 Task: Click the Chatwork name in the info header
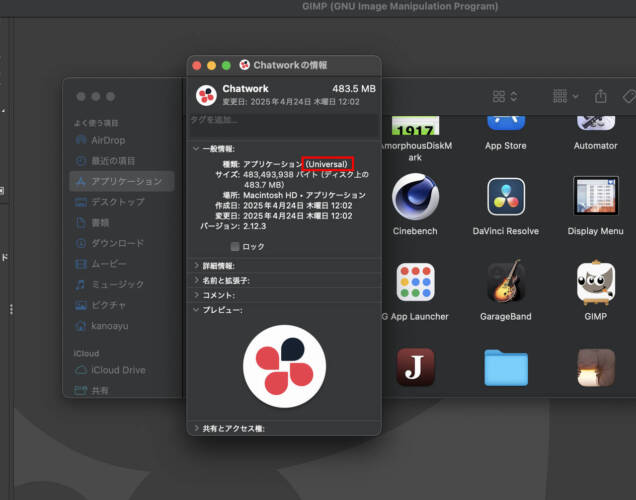[x=245, y=89]
